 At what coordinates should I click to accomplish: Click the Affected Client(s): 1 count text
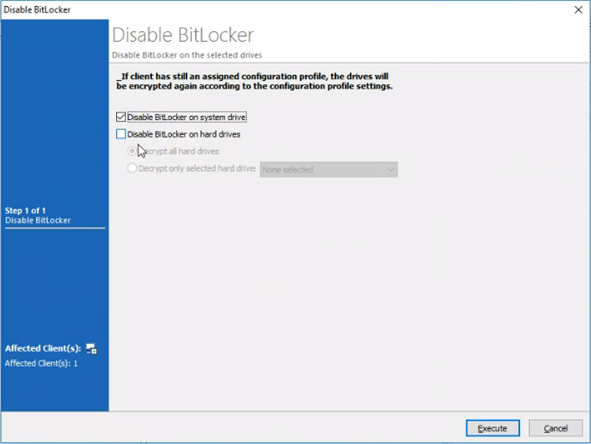(41, 363)
